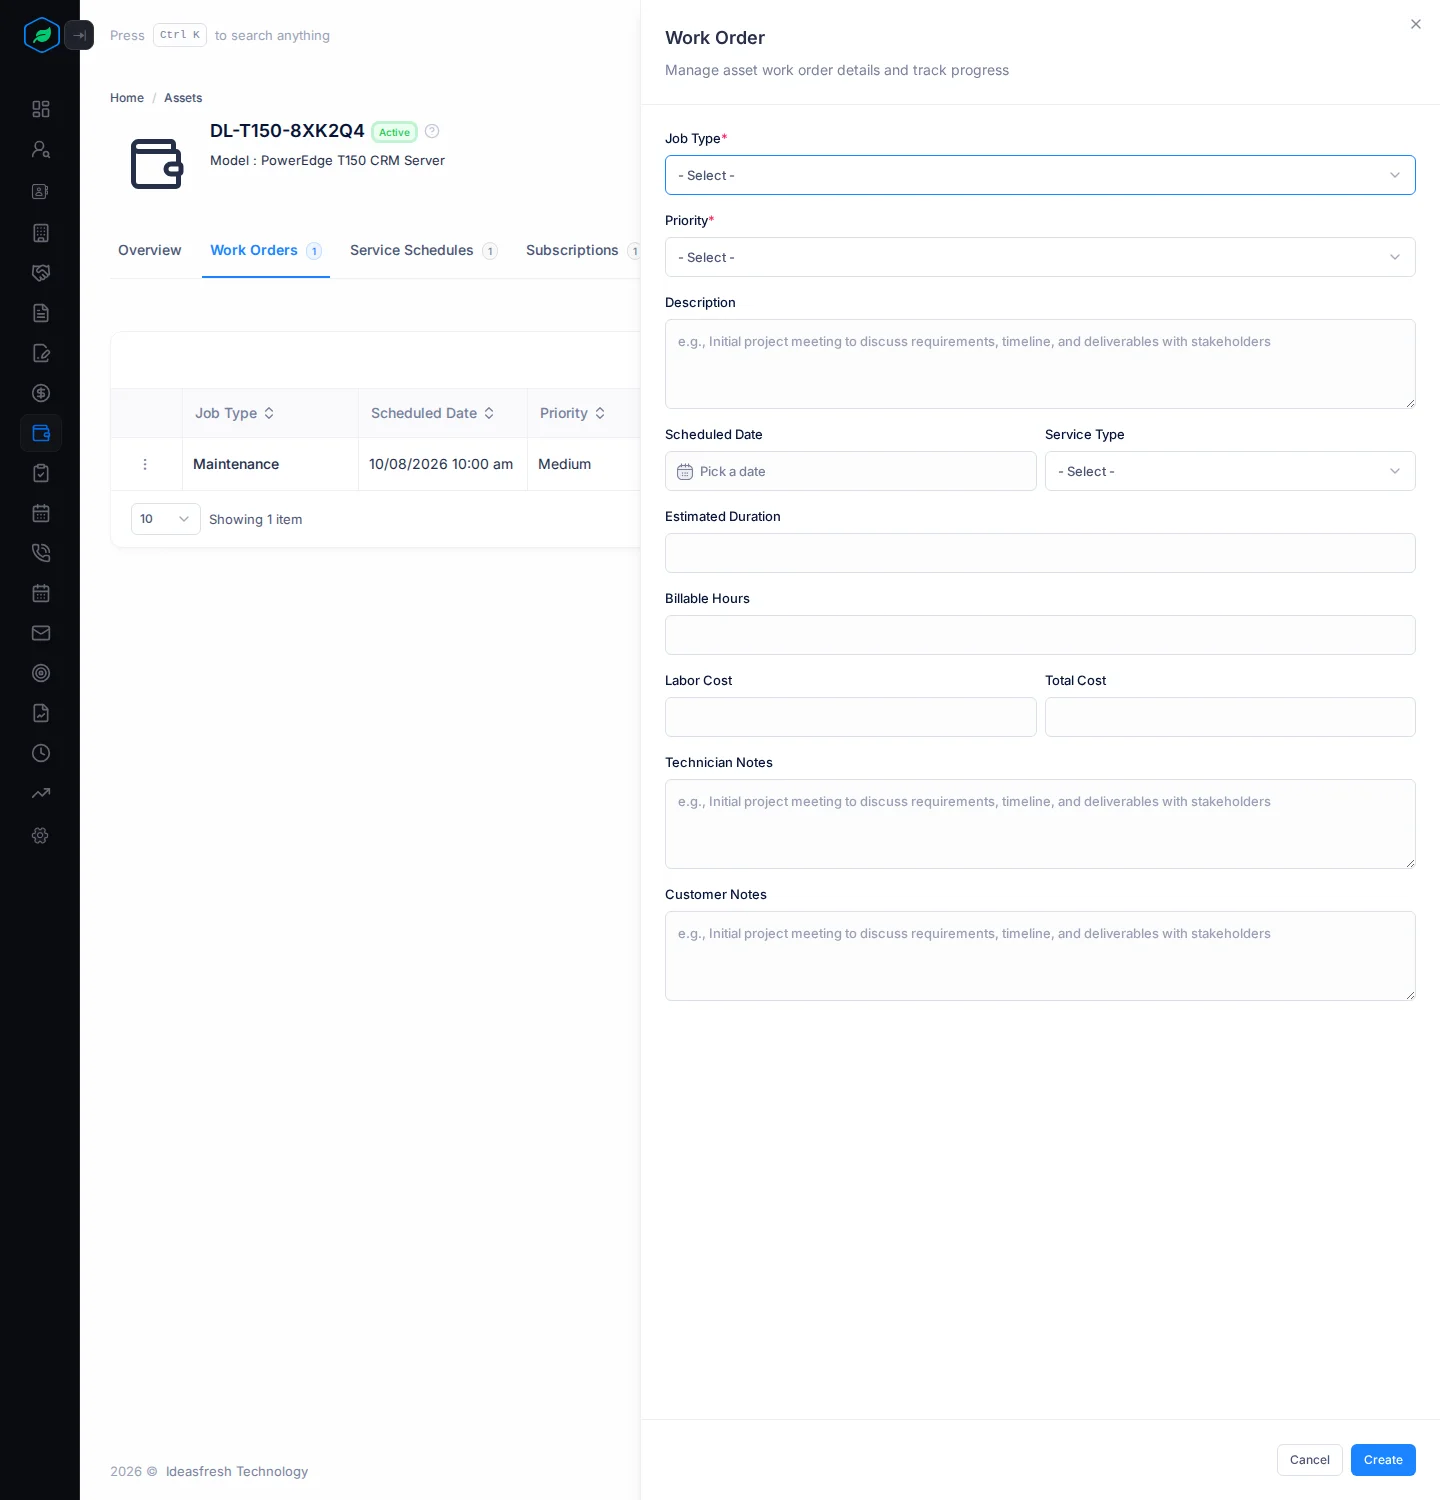
Task: Open the Service Type dropdown
Action: (1230, 471)
